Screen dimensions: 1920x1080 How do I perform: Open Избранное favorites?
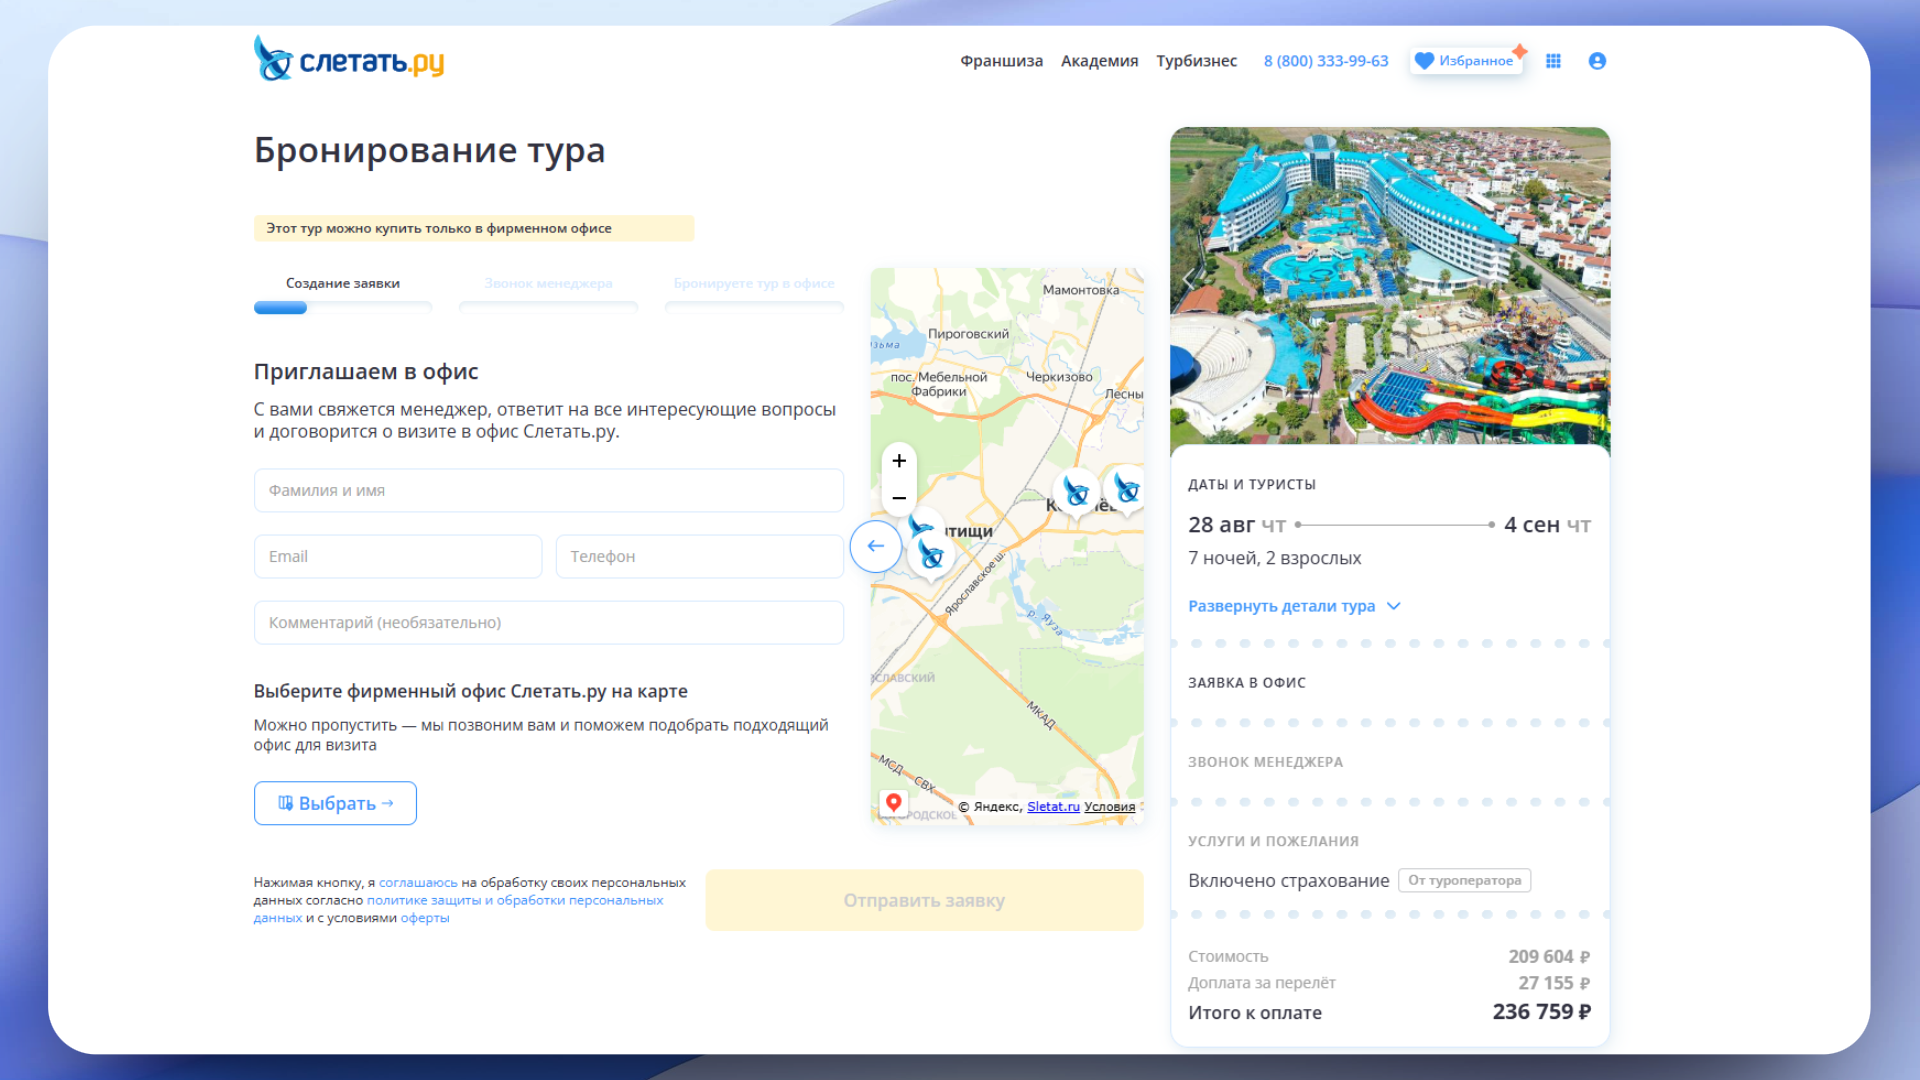coord(1466,61)
